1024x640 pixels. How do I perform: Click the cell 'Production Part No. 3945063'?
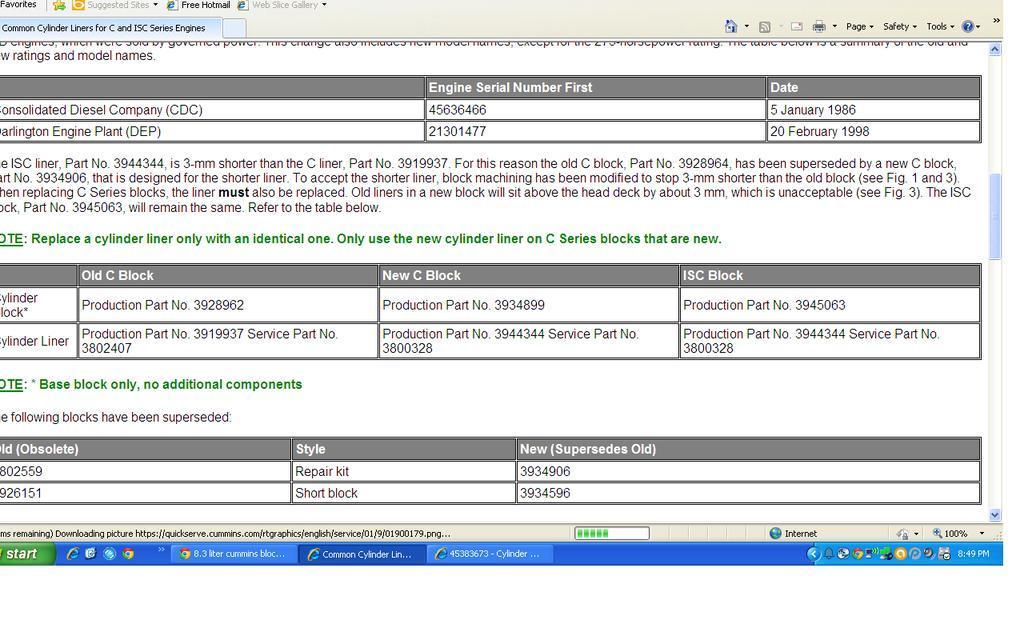(830, 305)
